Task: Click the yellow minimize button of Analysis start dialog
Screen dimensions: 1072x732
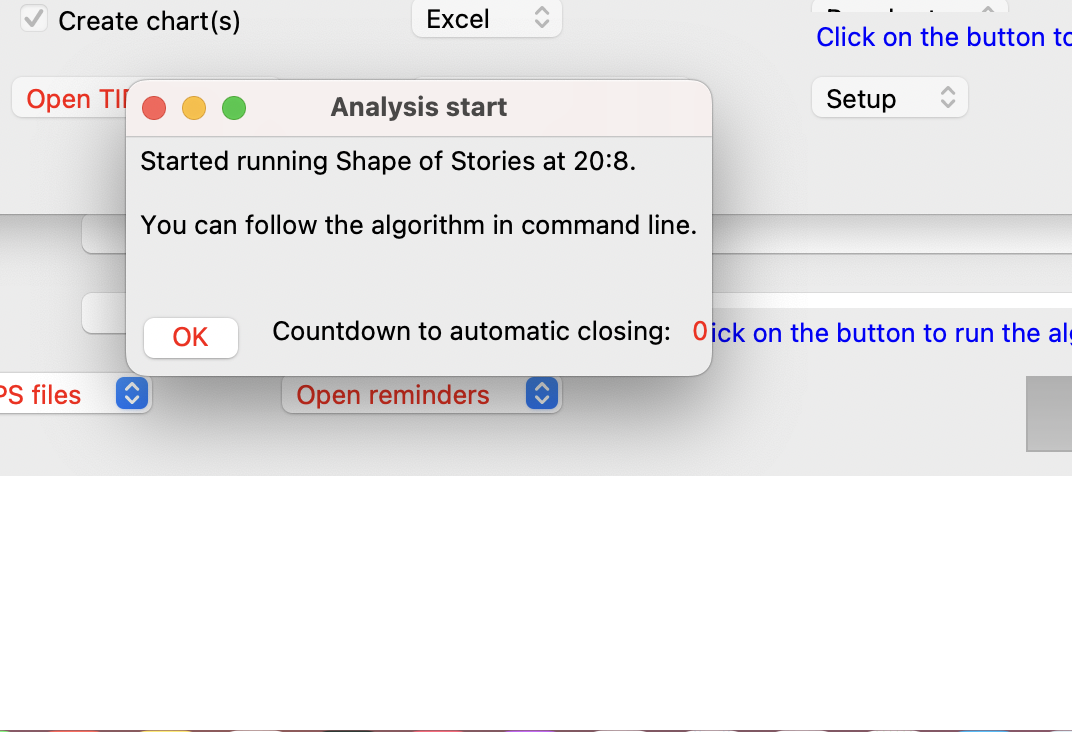Action: [x=194, y=108]
